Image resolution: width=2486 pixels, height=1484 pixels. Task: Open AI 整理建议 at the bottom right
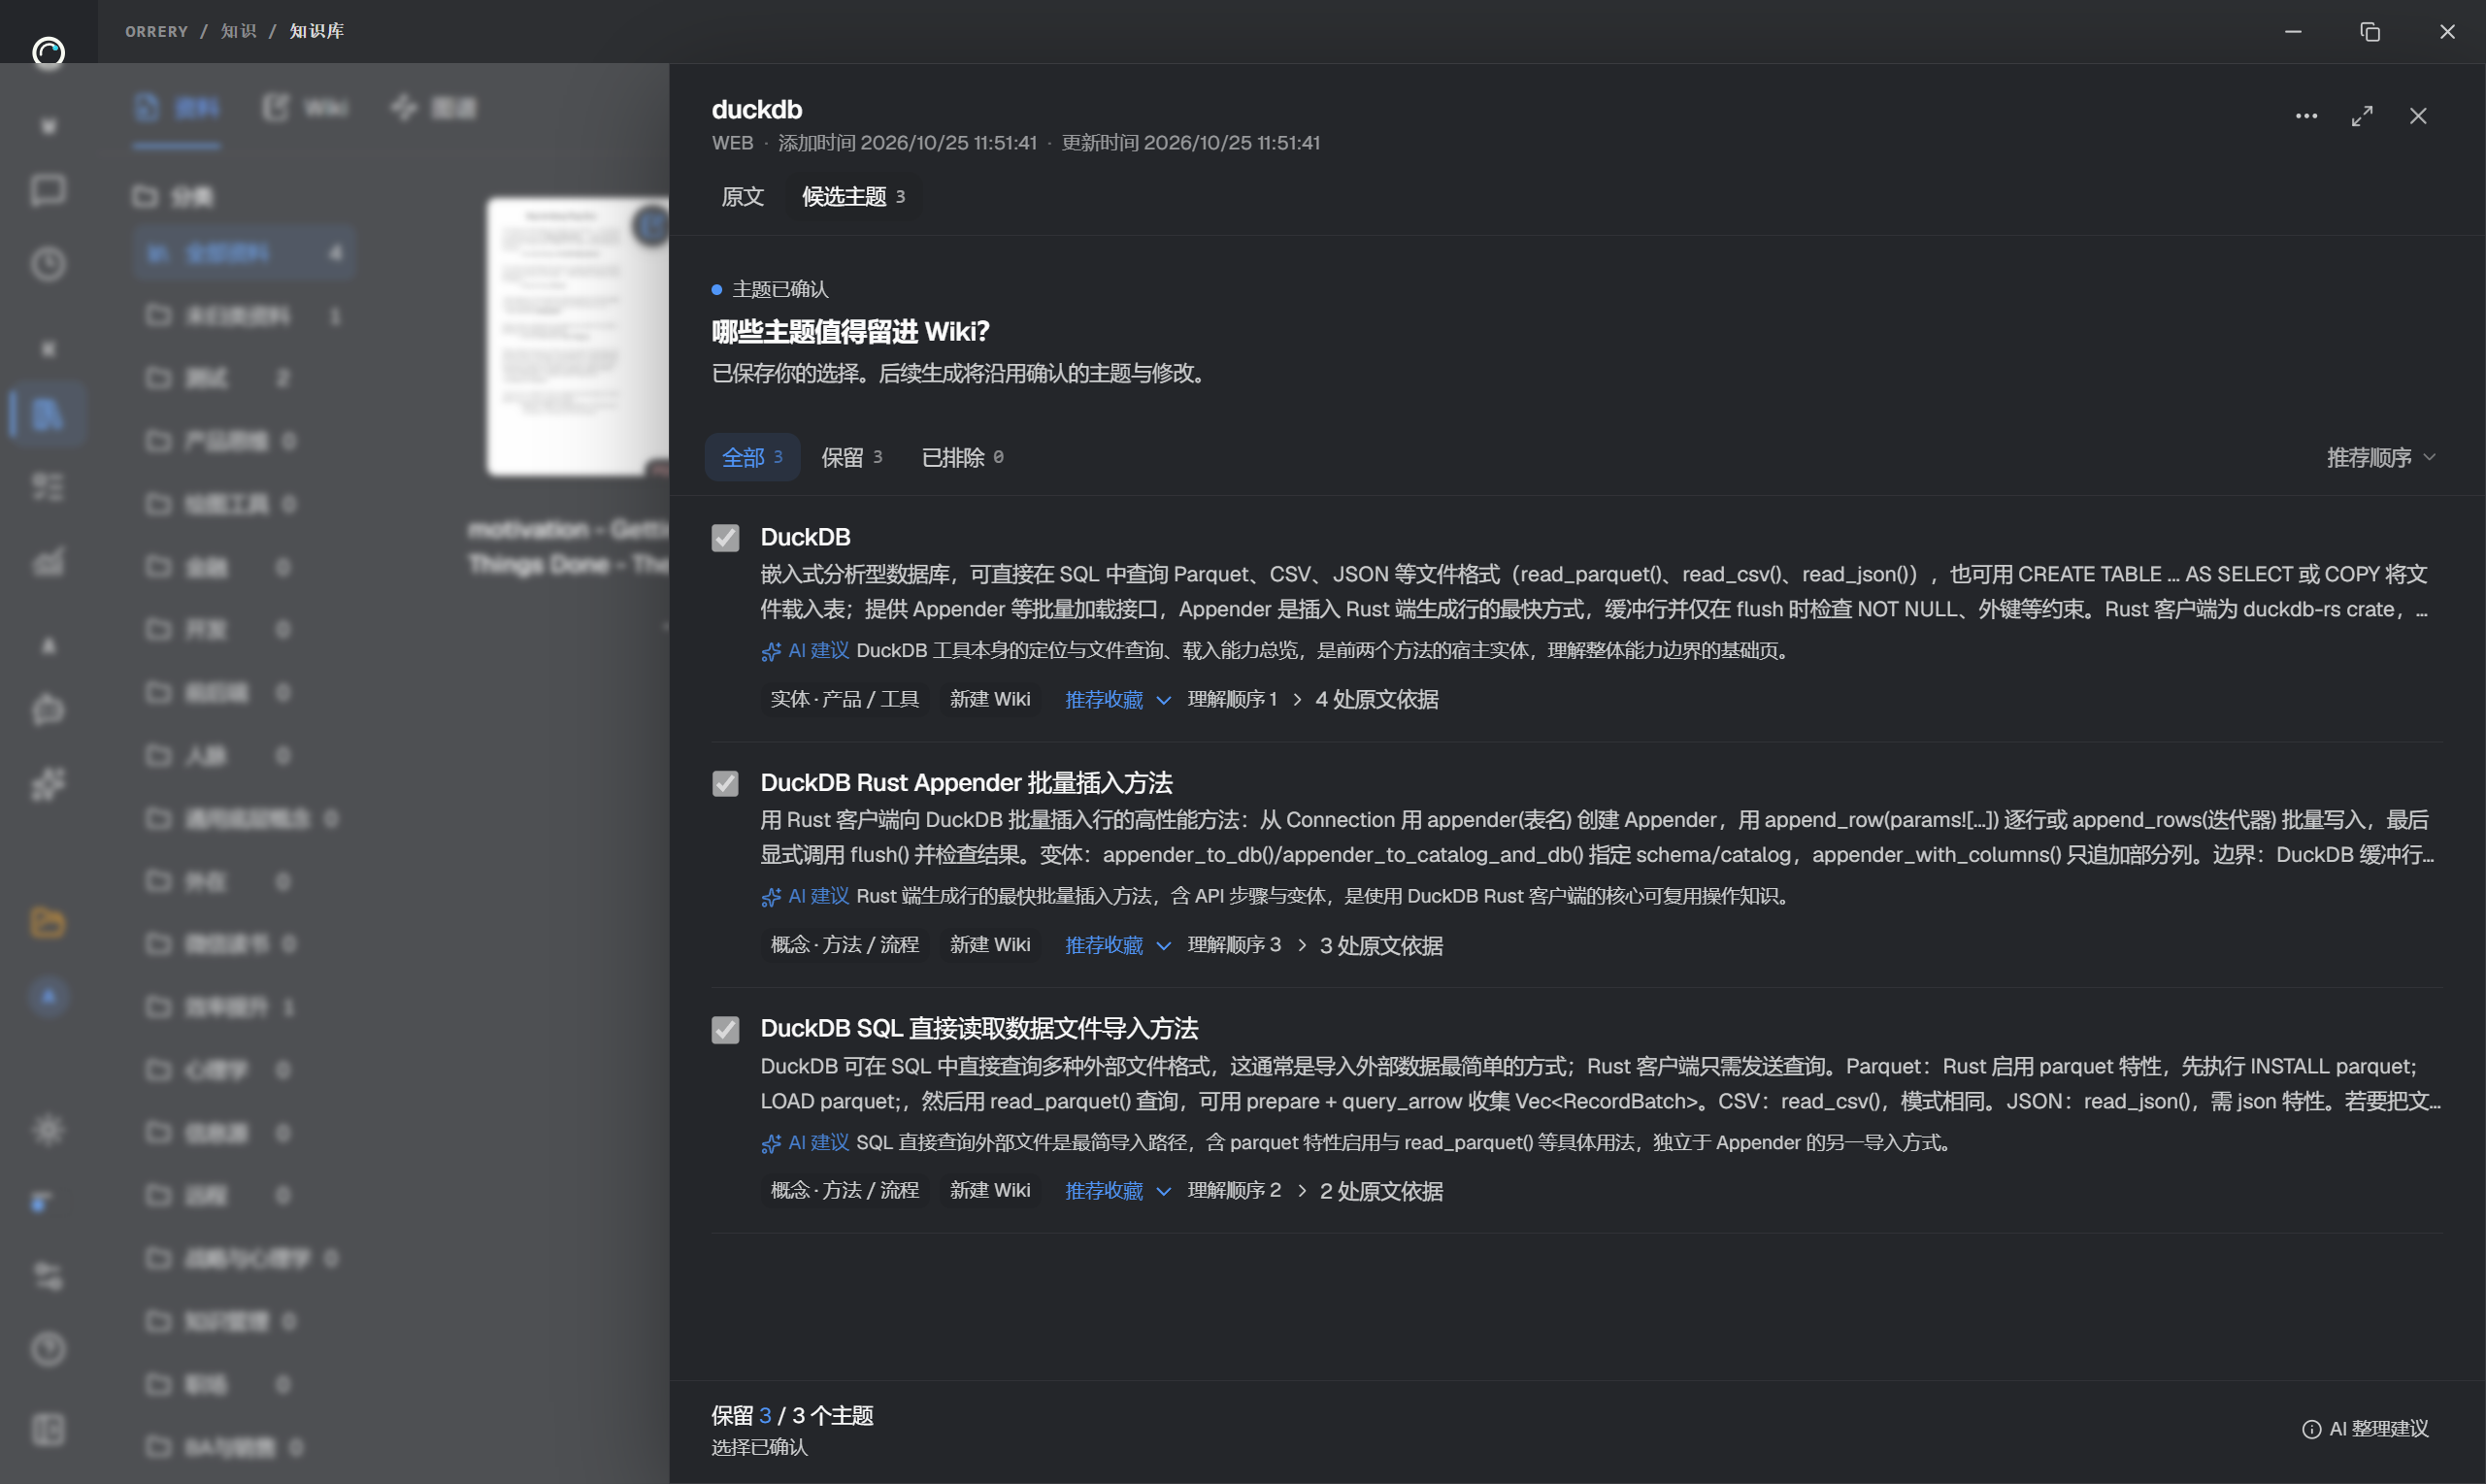click(x=2365, y=1428)
